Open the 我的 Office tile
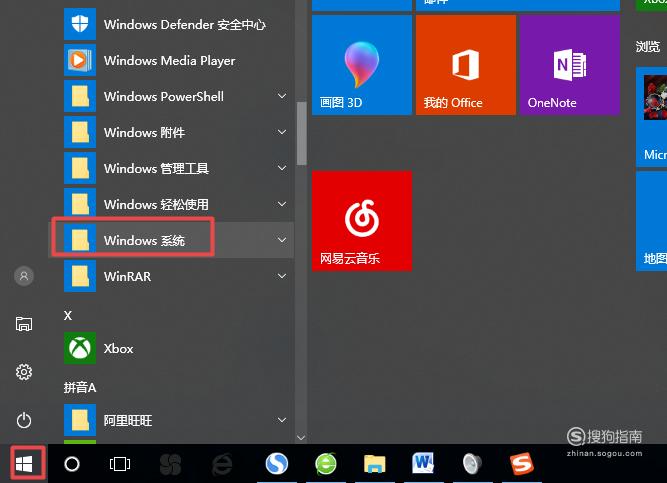The height and width of the screenshot is (483, 667). coord(466,65)
